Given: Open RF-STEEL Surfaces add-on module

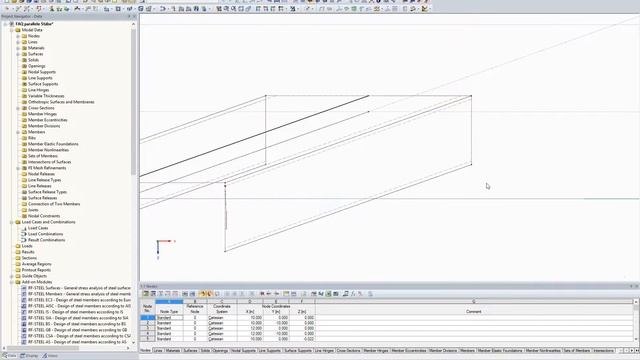Looking at the screenshot, I should [x=79, y=288].
